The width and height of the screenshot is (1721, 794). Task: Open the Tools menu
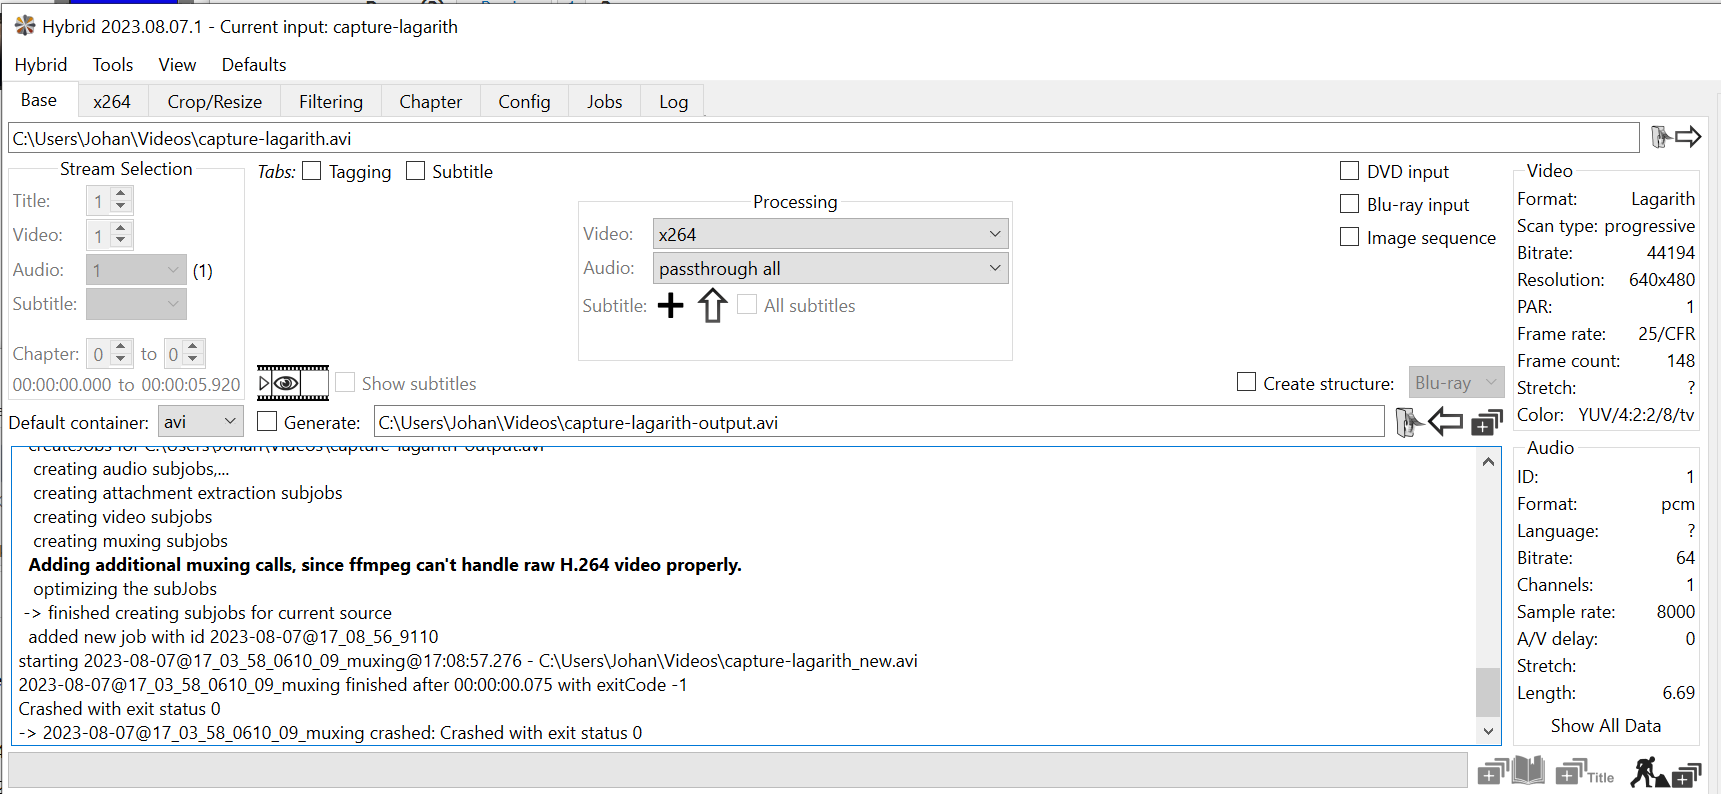click(112, 65)
